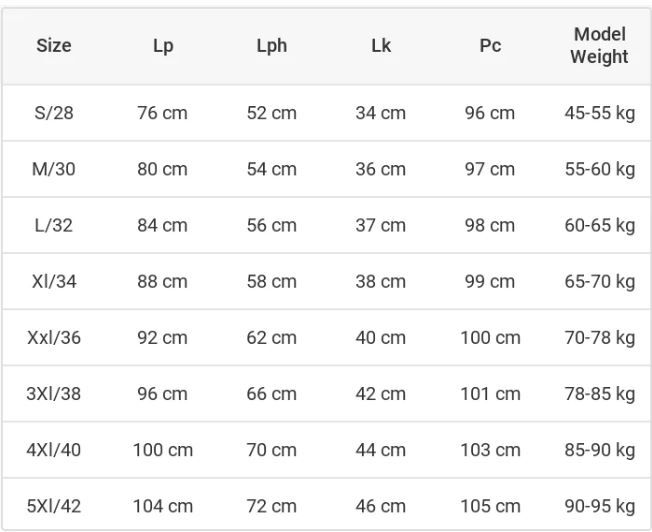The height and width of the screenshot is (532, 652).
Task: Click the Model Weight column header
Action: point(599,45)
